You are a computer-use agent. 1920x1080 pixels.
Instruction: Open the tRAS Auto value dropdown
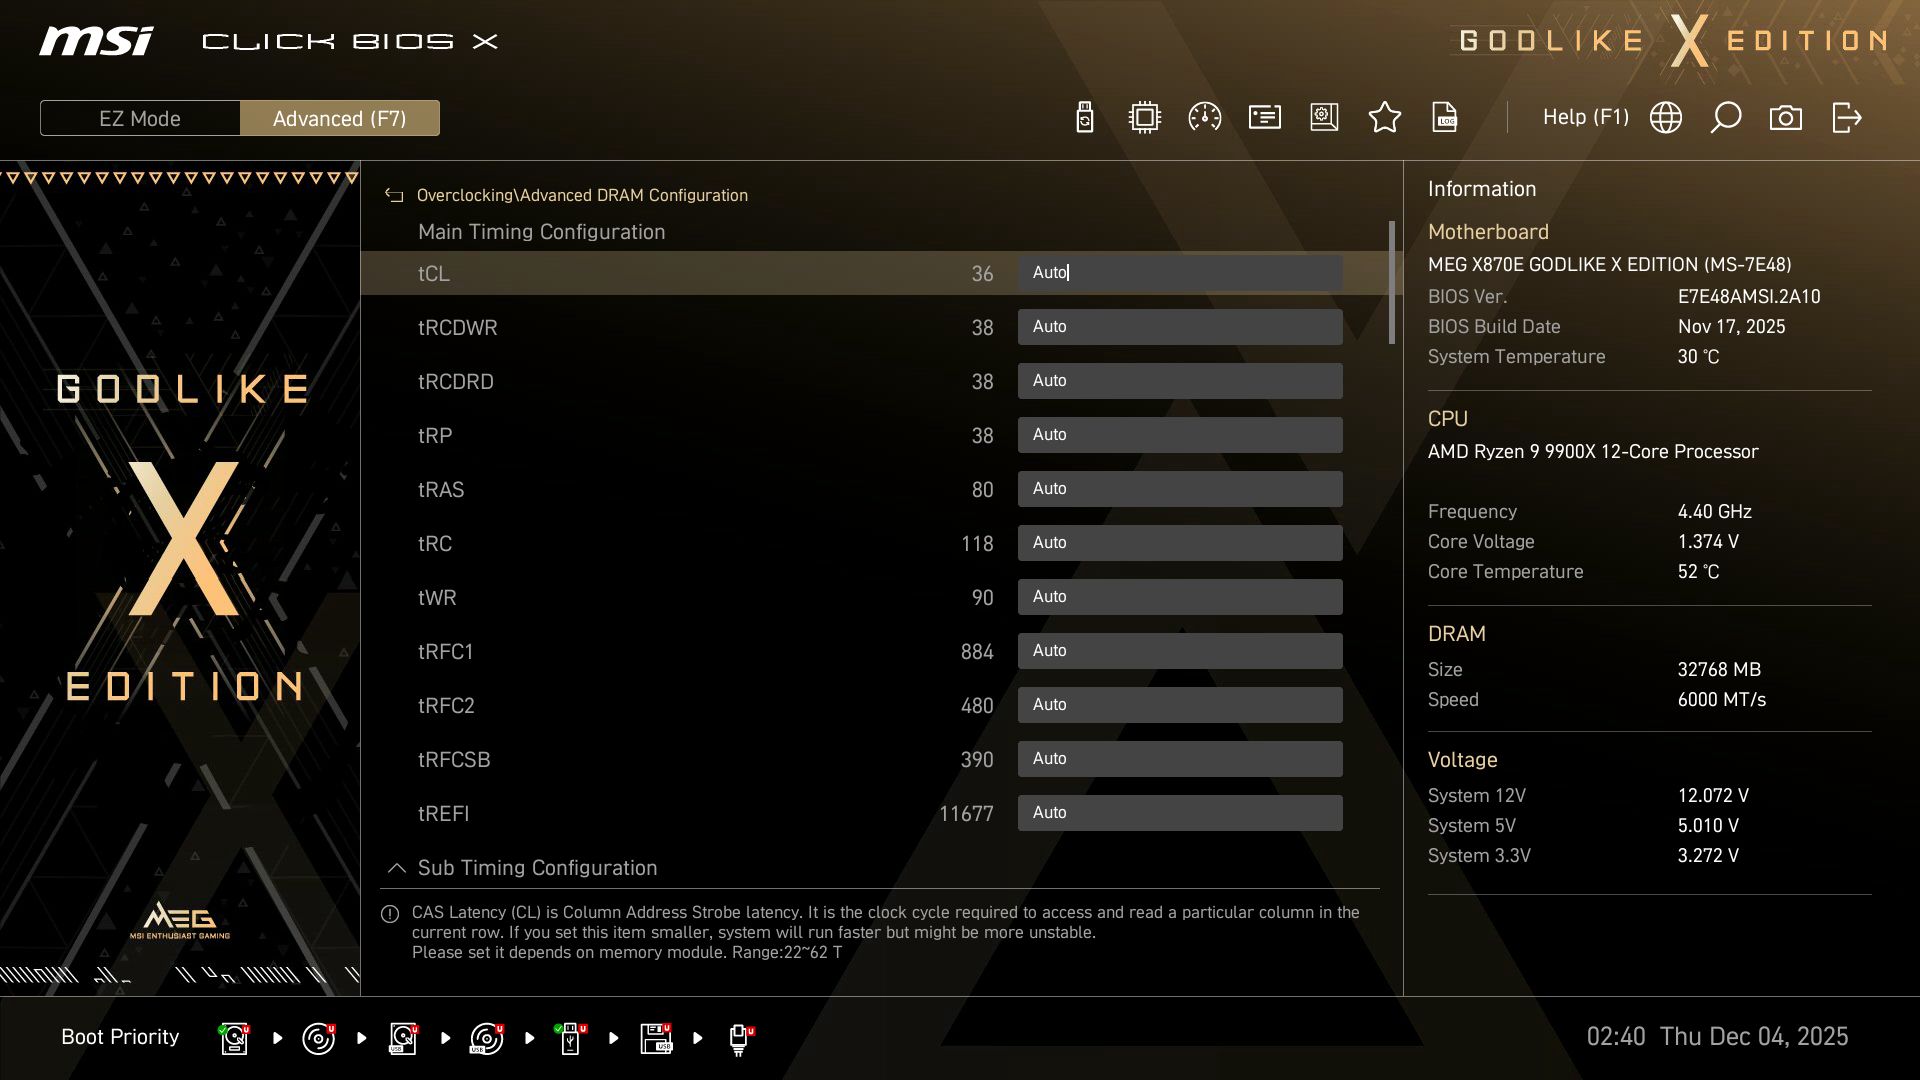tap(1180, 488)
